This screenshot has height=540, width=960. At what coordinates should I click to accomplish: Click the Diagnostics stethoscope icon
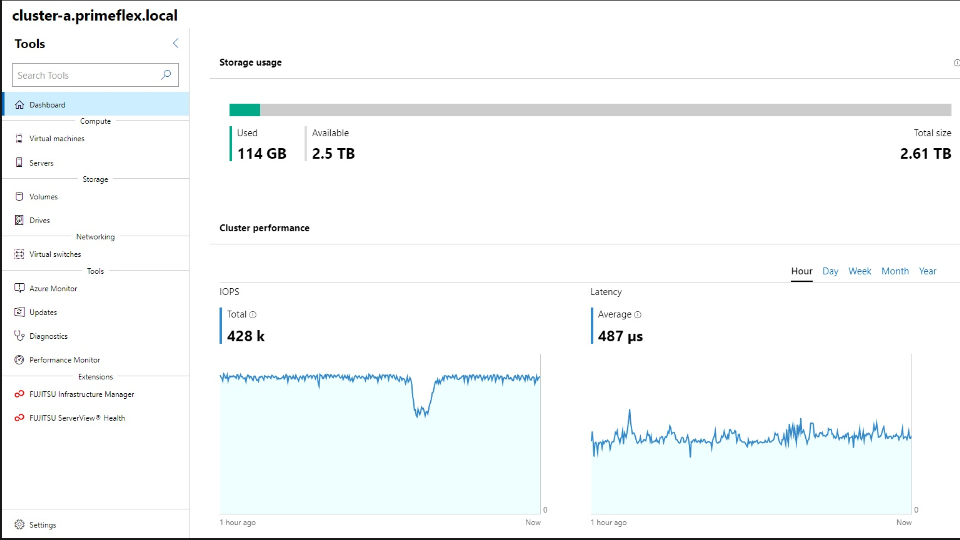(19, 336)
